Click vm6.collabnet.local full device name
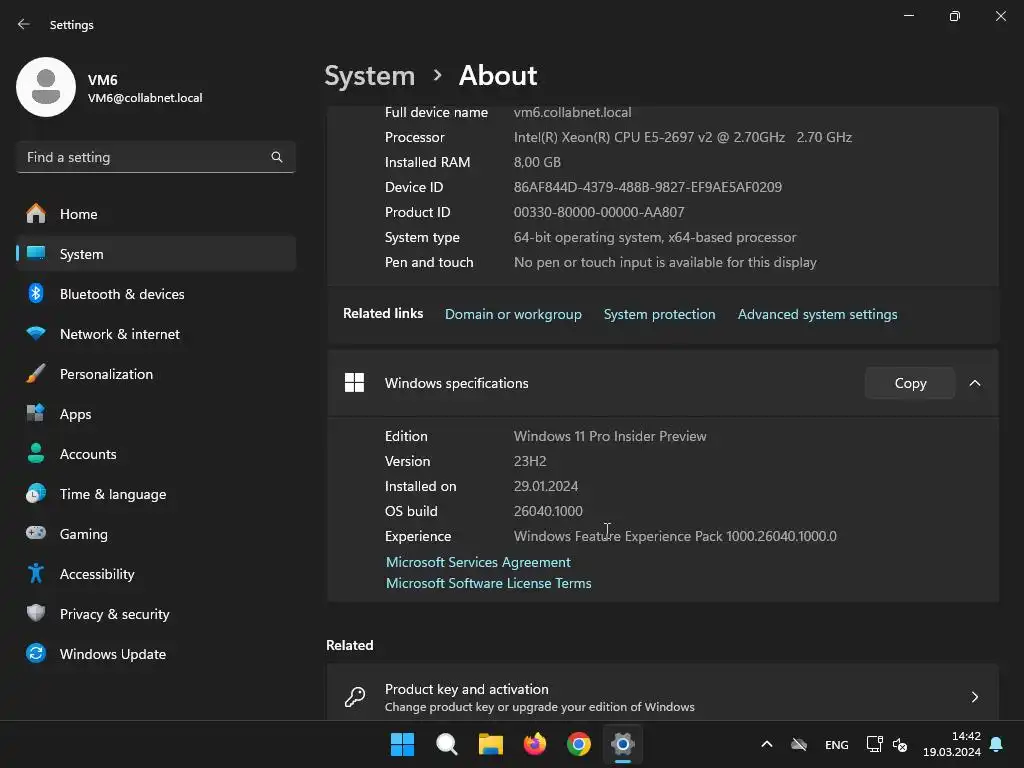 (x=572, y=112)
